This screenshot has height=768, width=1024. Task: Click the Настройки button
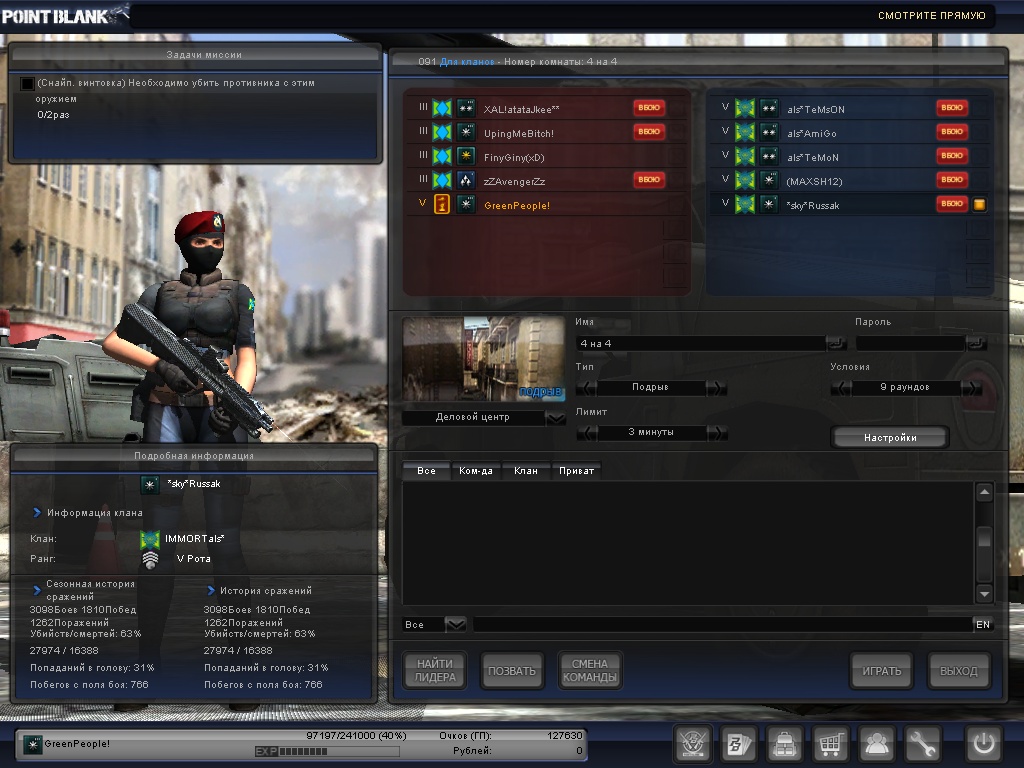889,437
